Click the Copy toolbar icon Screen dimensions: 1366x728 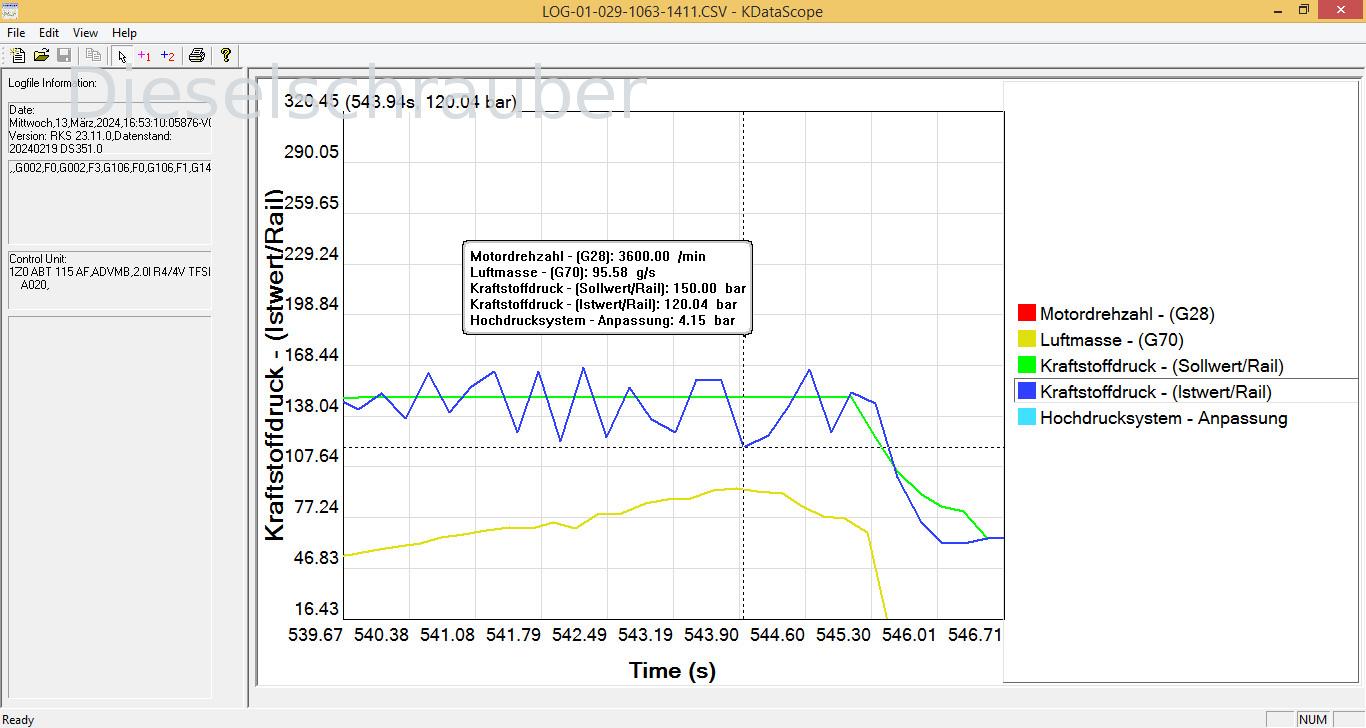93,56
